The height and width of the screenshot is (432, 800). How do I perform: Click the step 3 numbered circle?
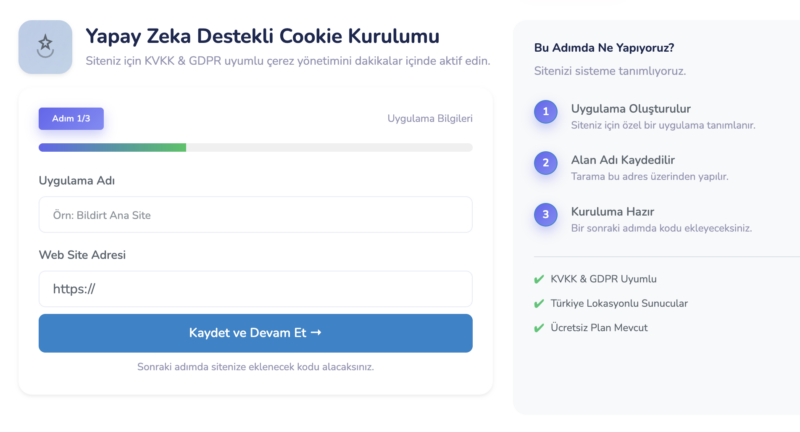(x=545, y=214)
